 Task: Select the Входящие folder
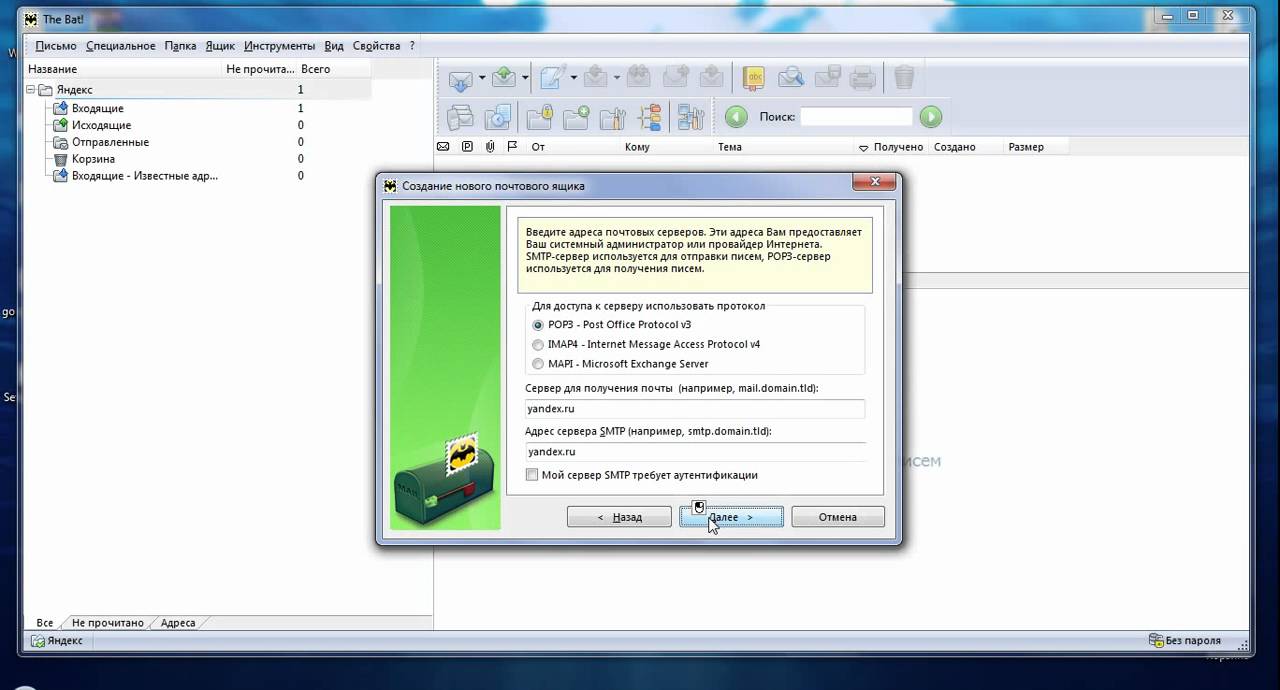(98, 108)
